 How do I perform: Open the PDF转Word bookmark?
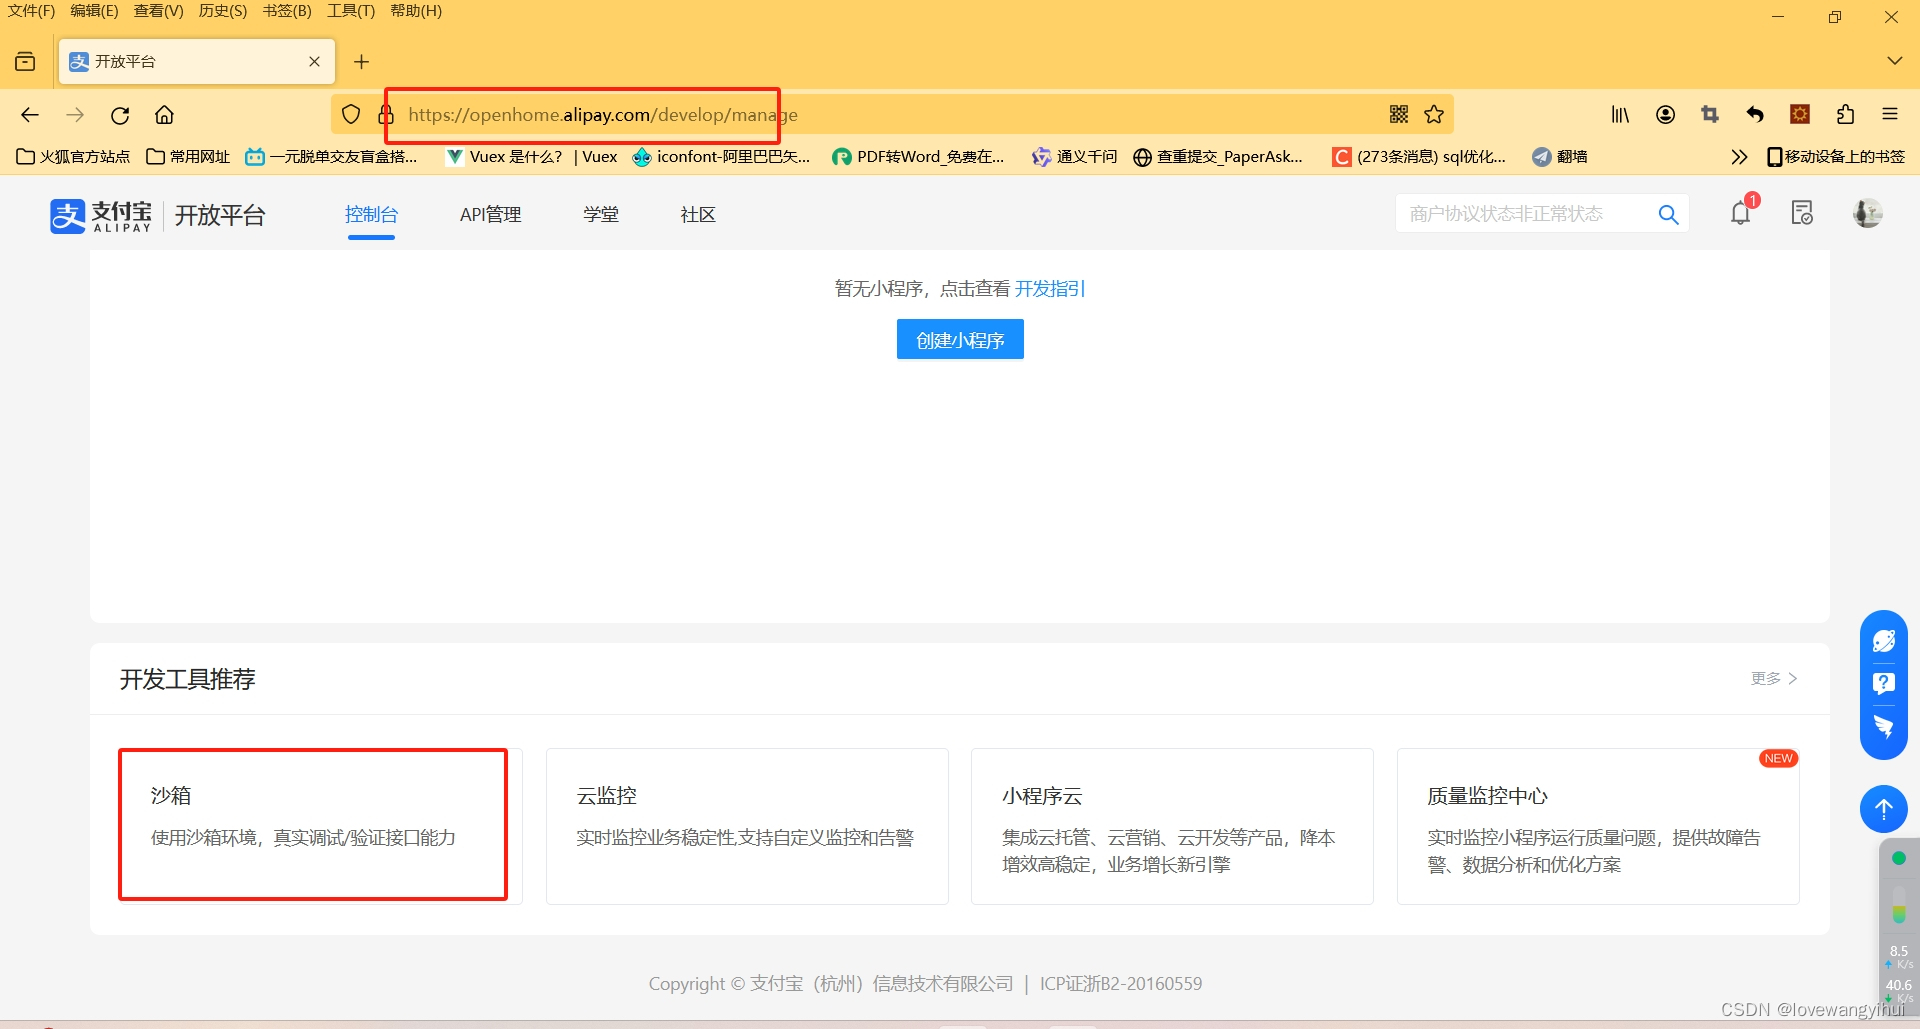pos(919,157)
